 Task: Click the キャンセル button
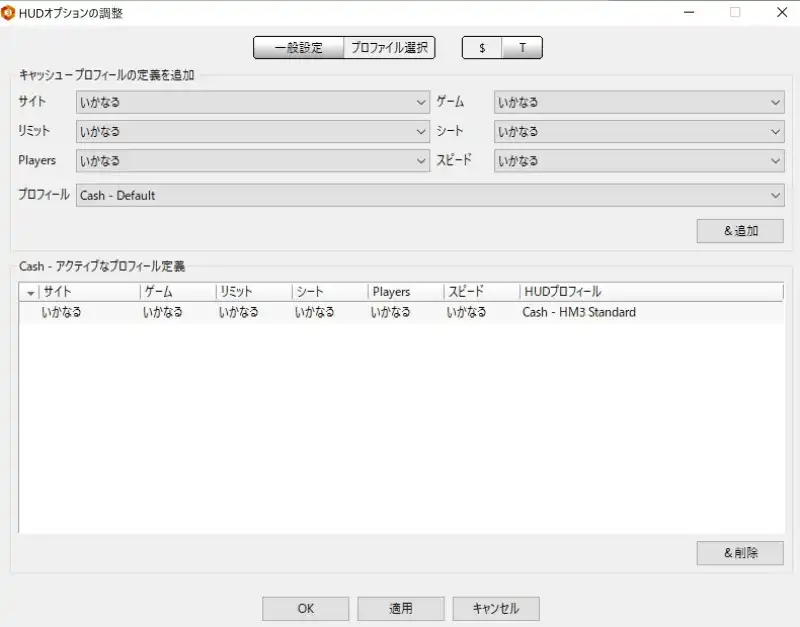pyautogui.click(x=496, y=608)
